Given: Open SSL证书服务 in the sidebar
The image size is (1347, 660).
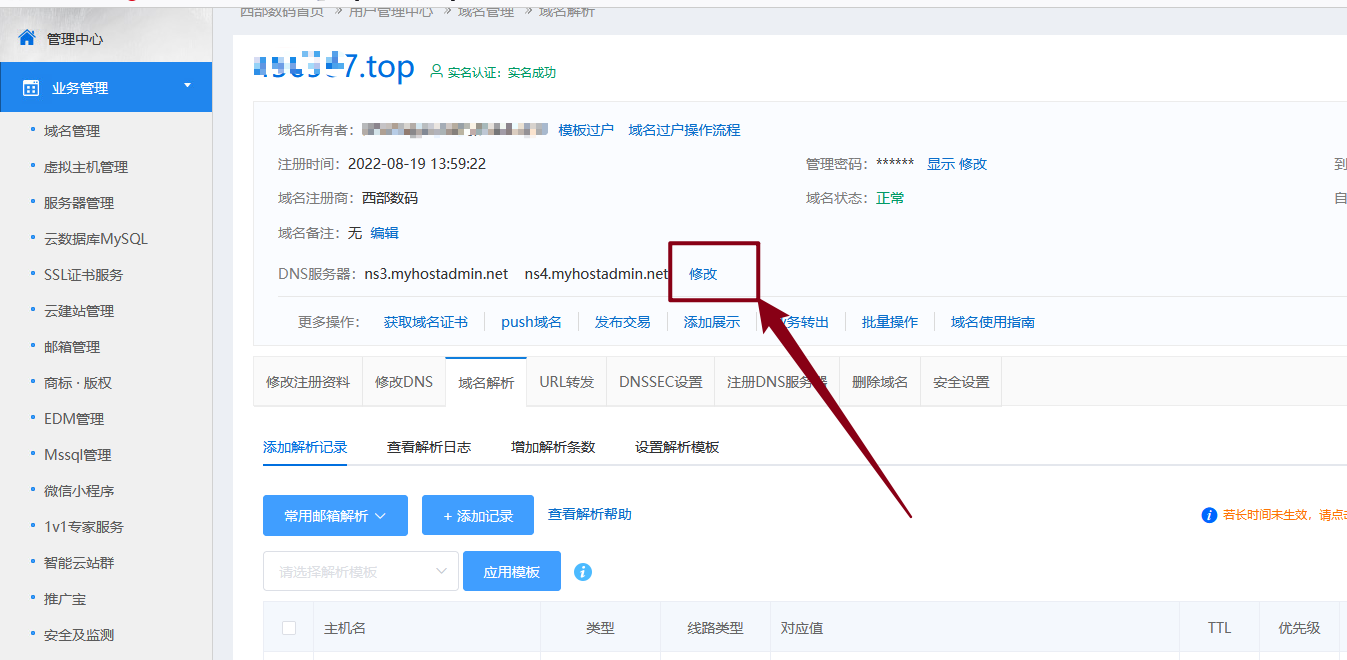Looking at the screenshot, I should (83, 275).
